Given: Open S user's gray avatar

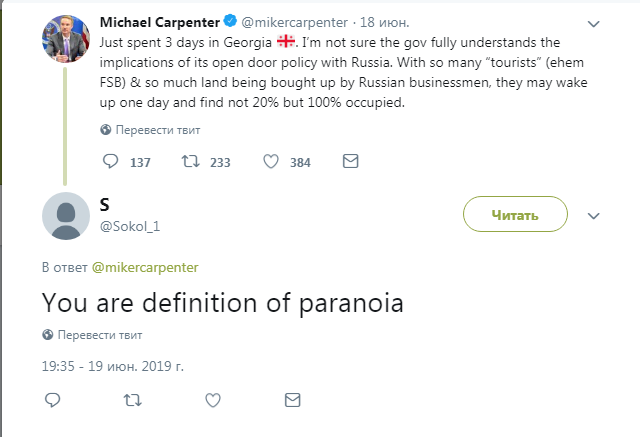Looking at the screenshot, I should (x=66, y=215).
